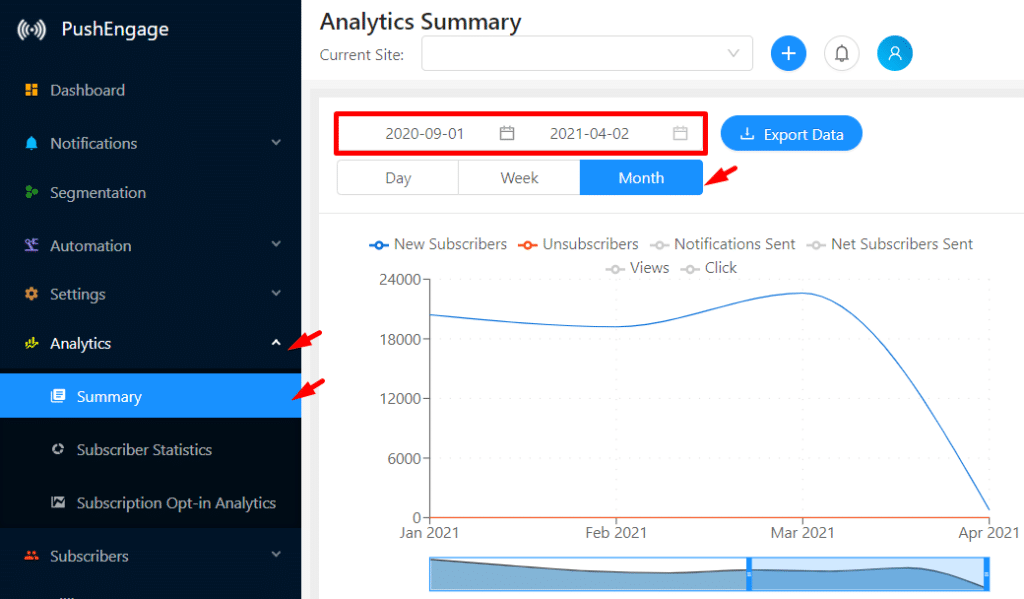Collapse the Analytics sidebar menu
The height and width of the screenshot is (599, 1024).
click(x=150, y=343)
